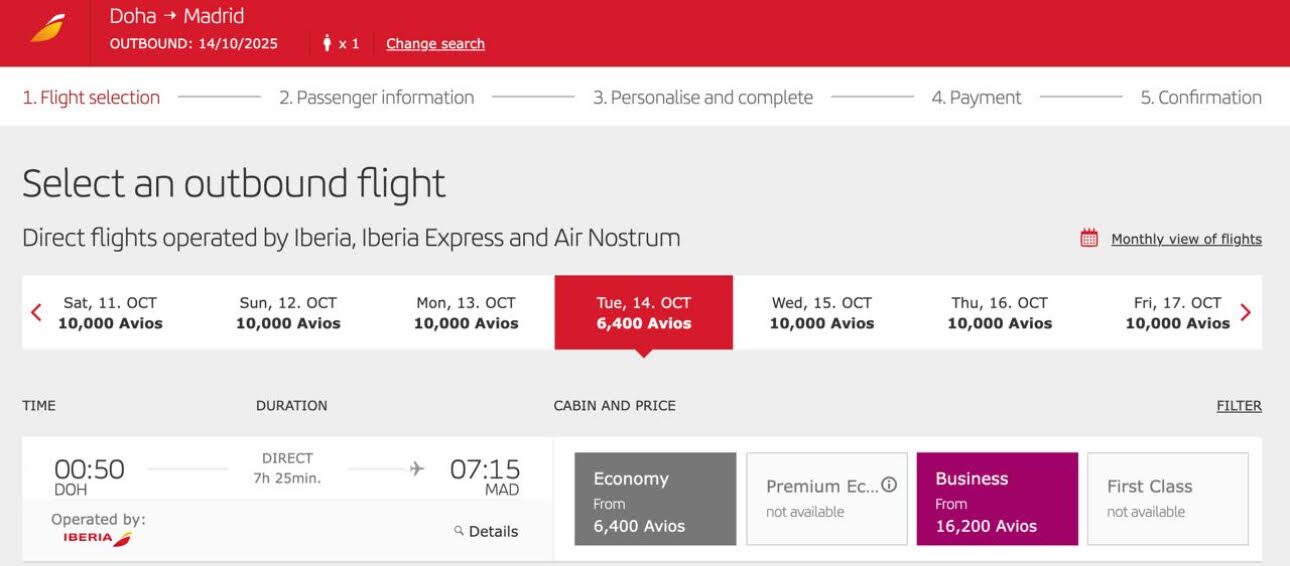The image size is (1290, 566).
Task: Click the magnifier icon beside Details
Action: point(459,531)
